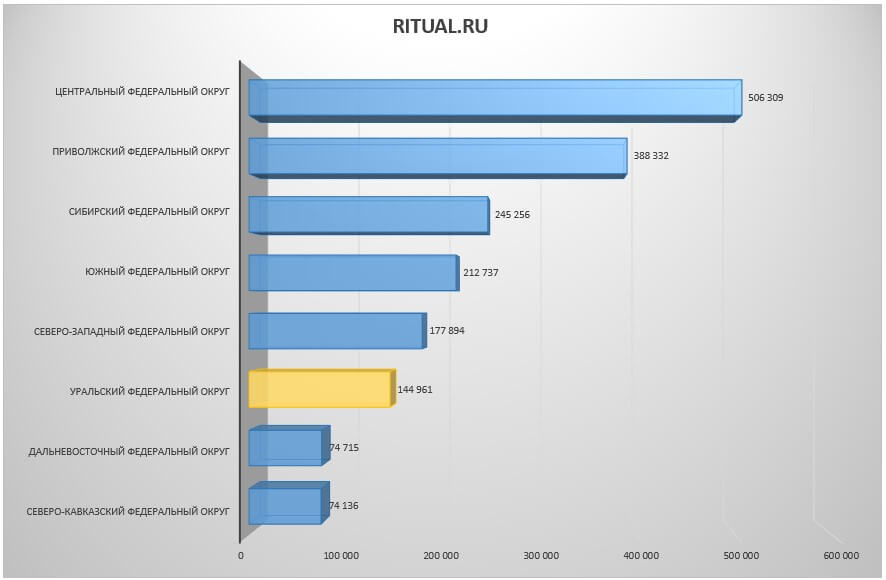This screenshot has width=886, height=580.
Task: Click the УРАЛЬСКИЙ ФЕДЕРАЛЬНЫЙ ОКРУГ axis label
Action: (150, 391)
